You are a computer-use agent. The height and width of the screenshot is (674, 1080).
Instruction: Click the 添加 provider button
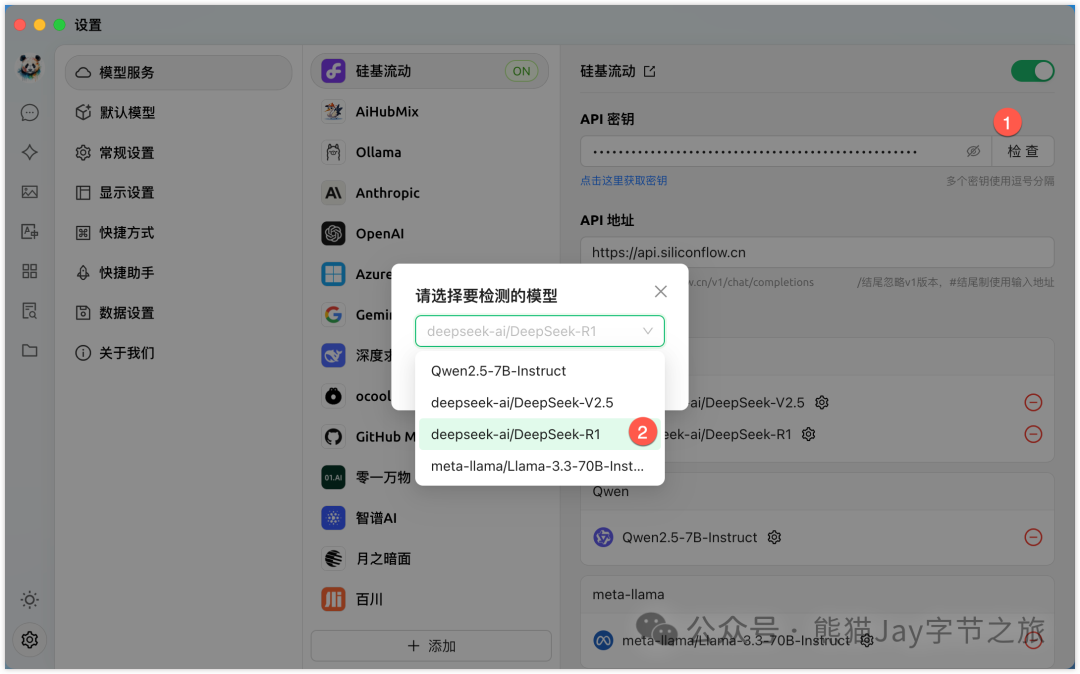click(431, 646)
